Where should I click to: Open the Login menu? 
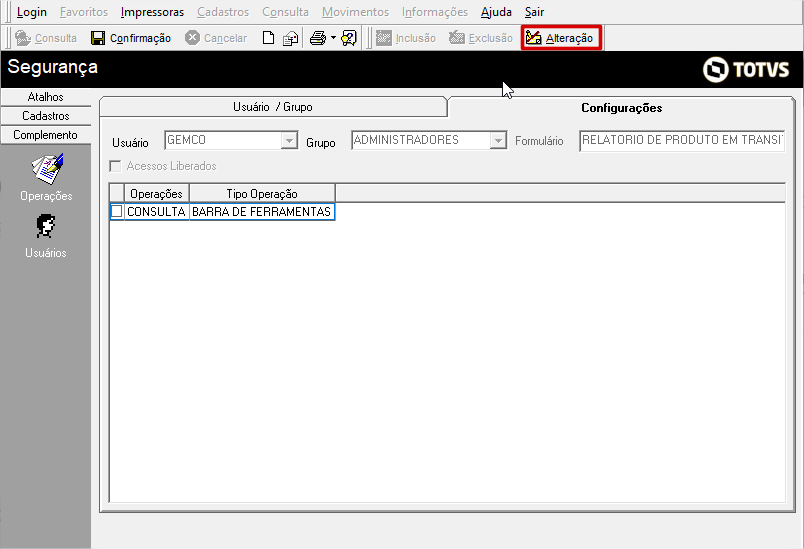tap(32, 12)
